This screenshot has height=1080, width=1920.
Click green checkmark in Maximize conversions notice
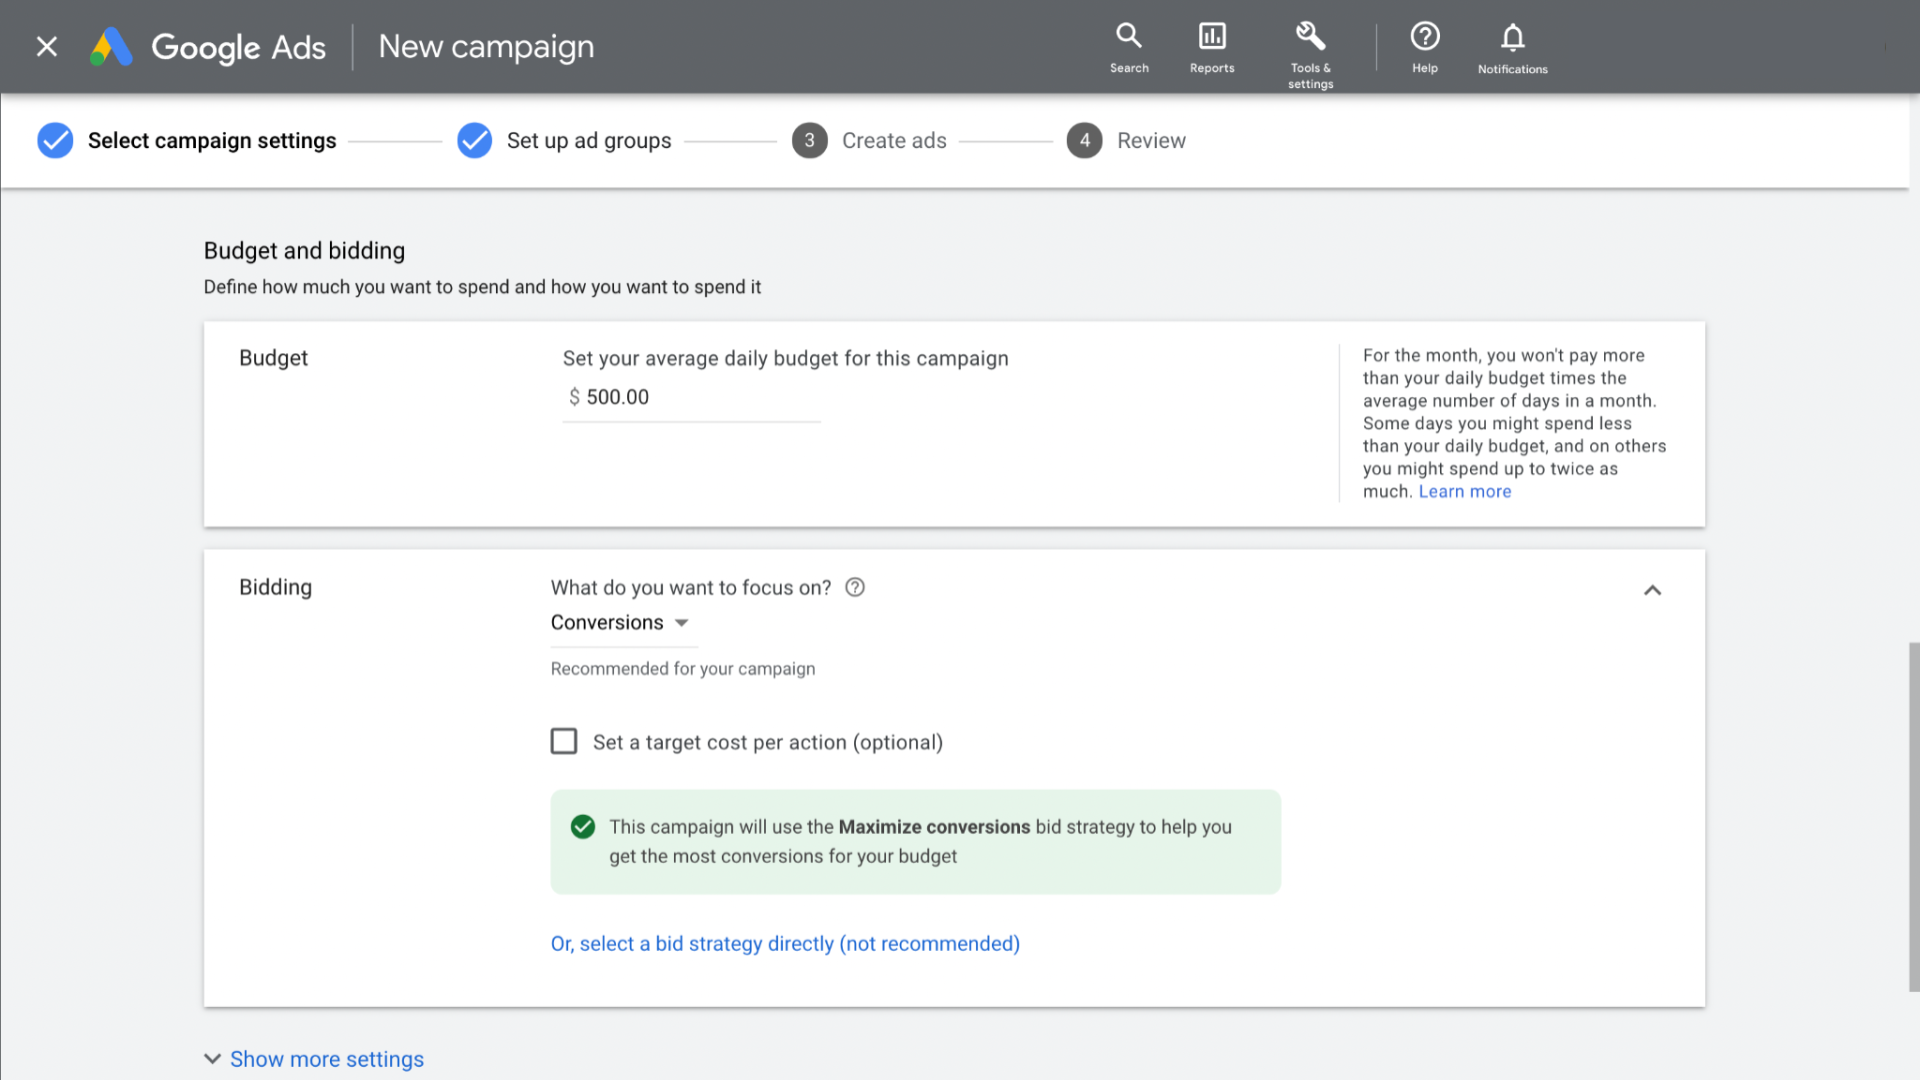(583, 827)
